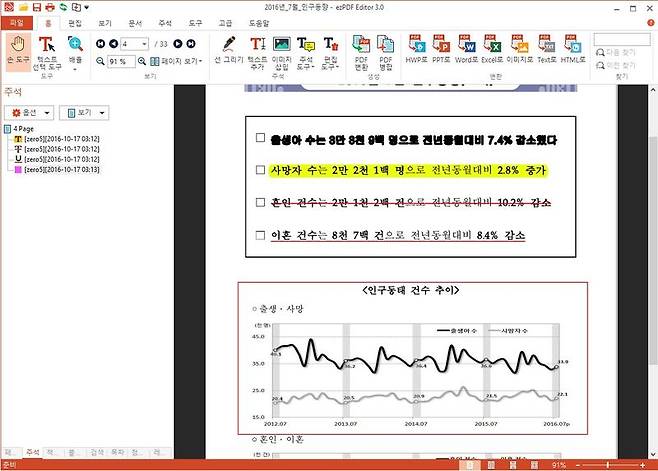Convert the PDF to Text

[546, 49]
